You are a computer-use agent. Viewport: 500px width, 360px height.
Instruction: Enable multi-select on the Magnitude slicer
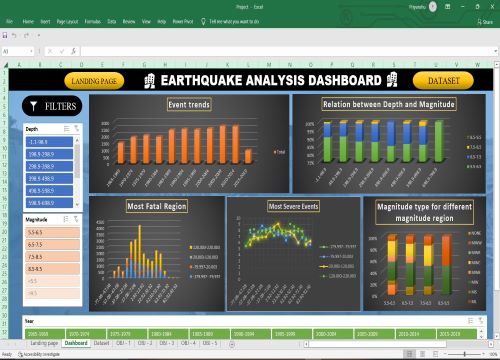[66, 219]
